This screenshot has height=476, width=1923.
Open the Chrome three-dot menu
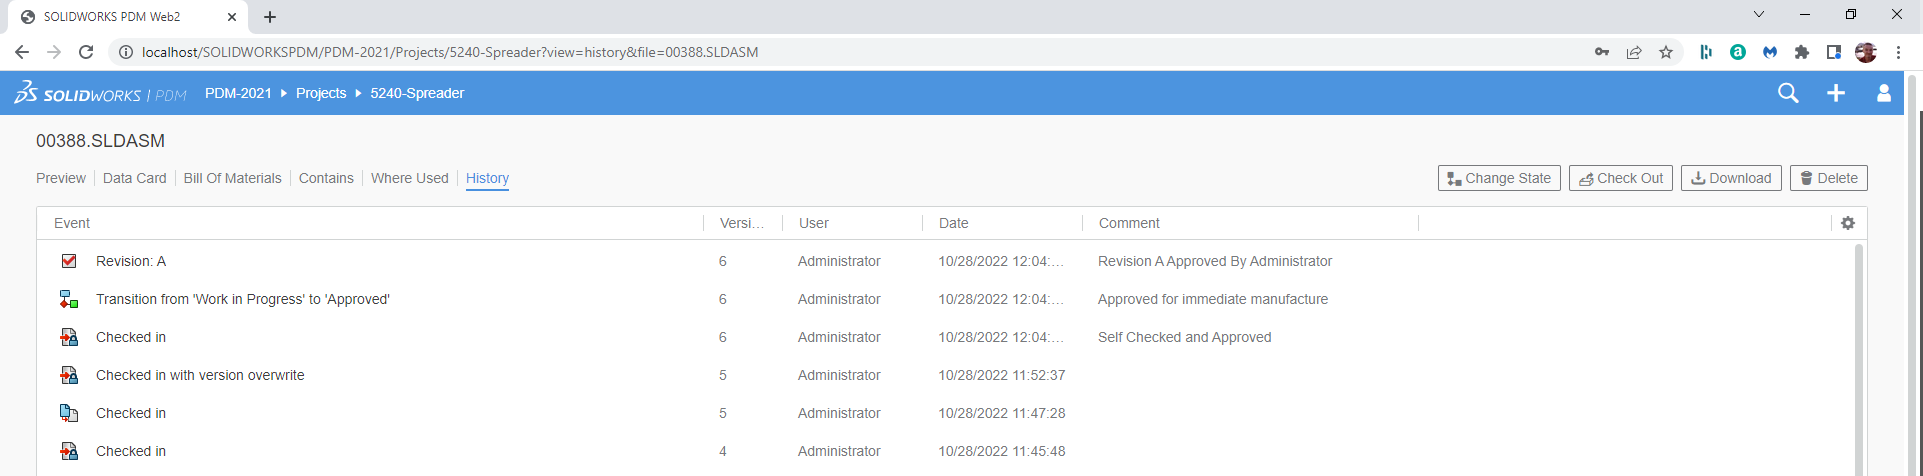pyautogui.click(x=1898, y=52)
